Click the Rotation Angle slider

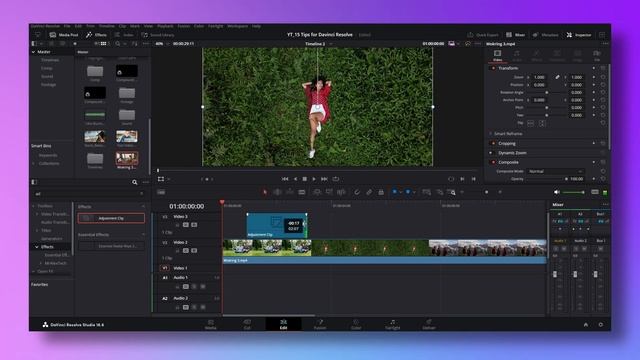[x=547, y=93]
